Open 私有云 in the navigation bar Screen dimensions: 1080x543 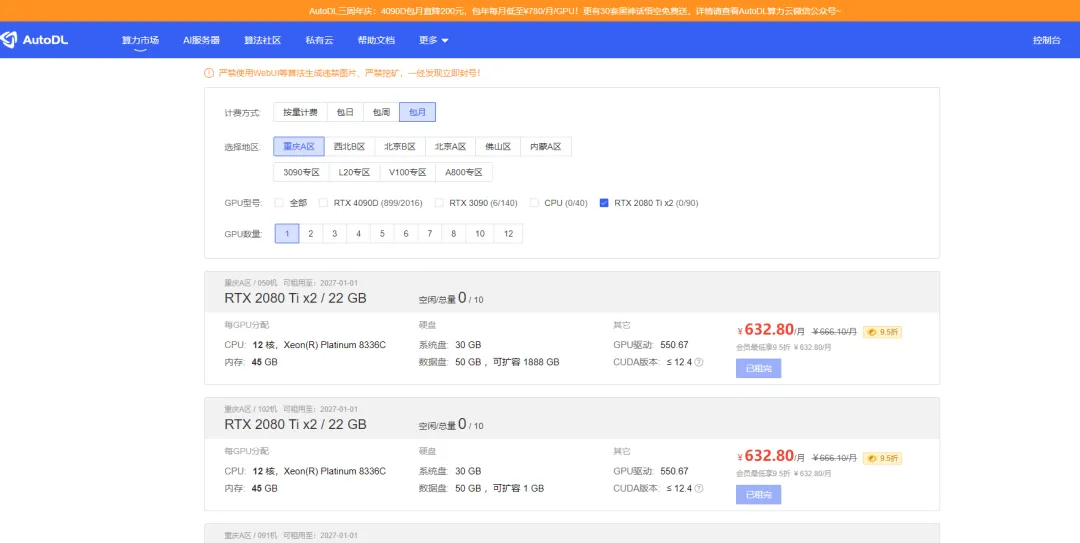coord(319,40)
